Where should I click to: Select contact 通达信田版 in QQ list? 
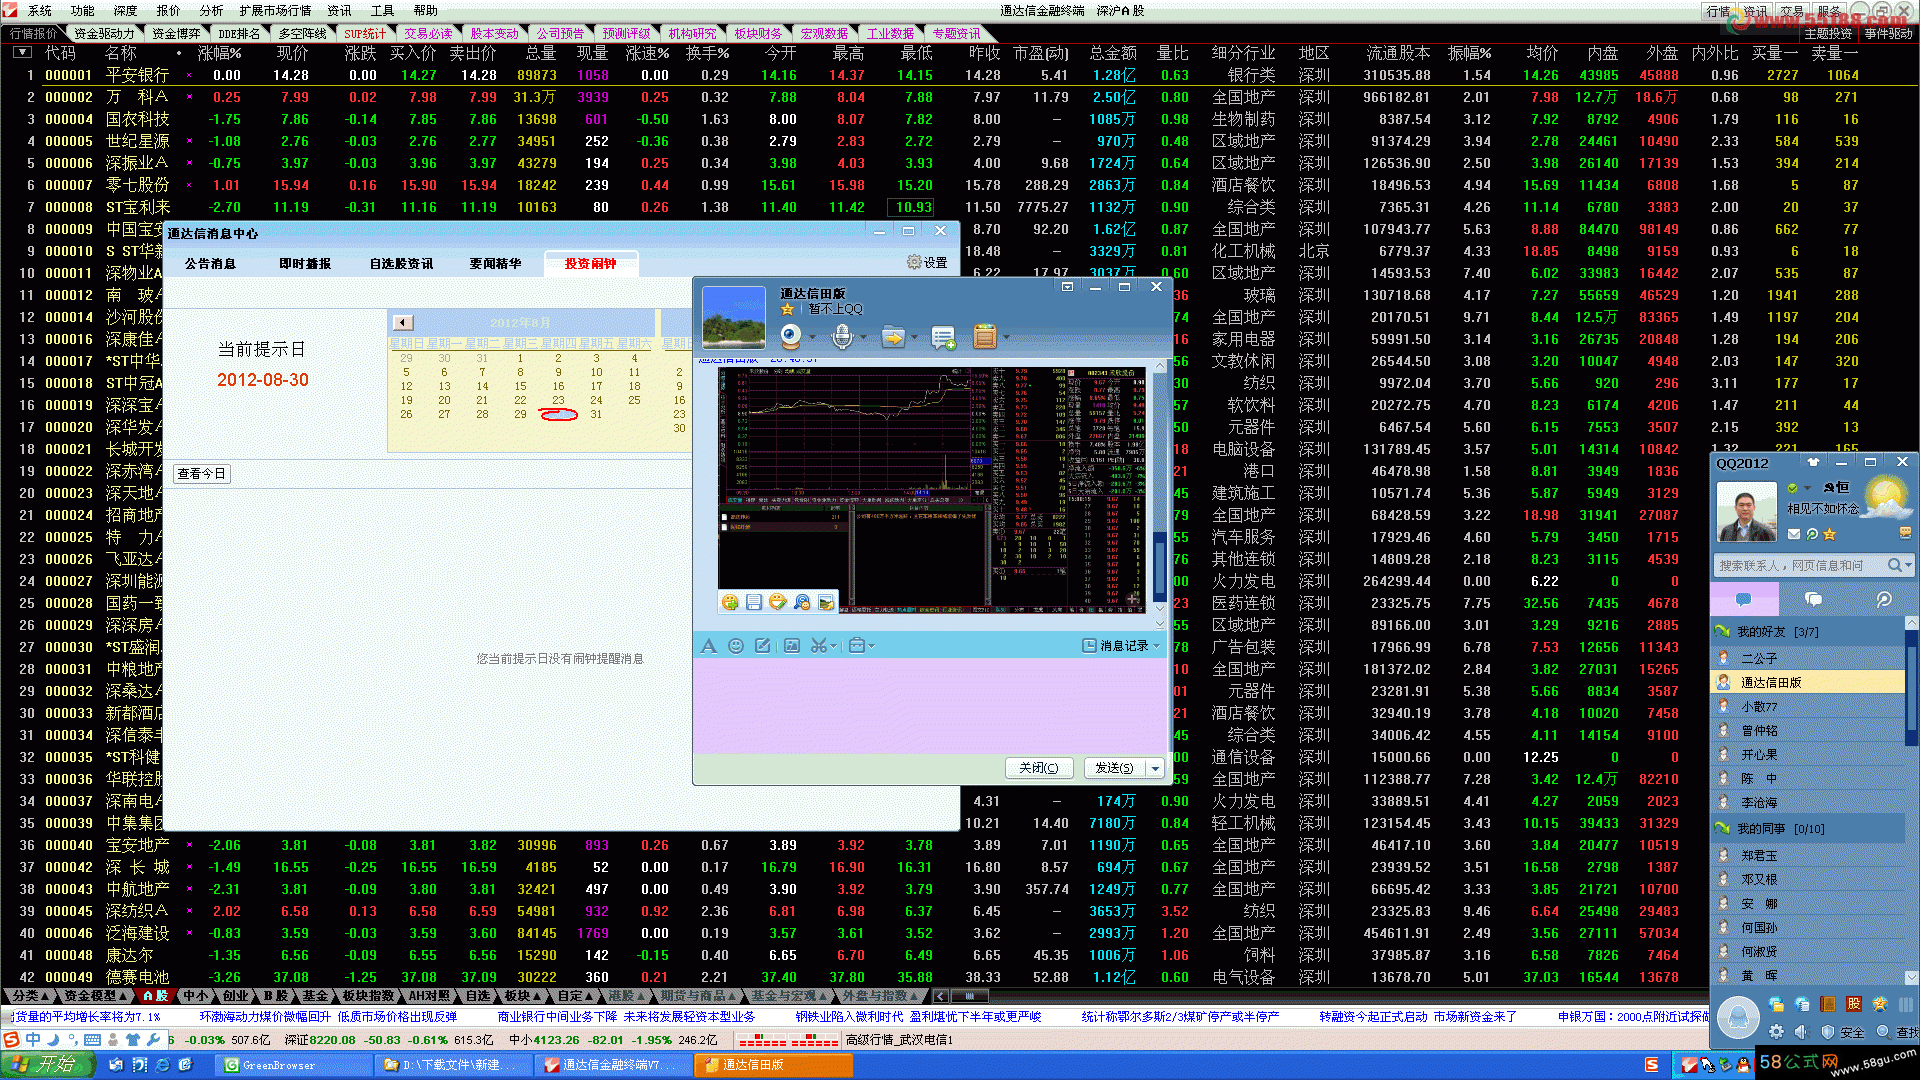pyautogui.click(x=1808, y=682)
